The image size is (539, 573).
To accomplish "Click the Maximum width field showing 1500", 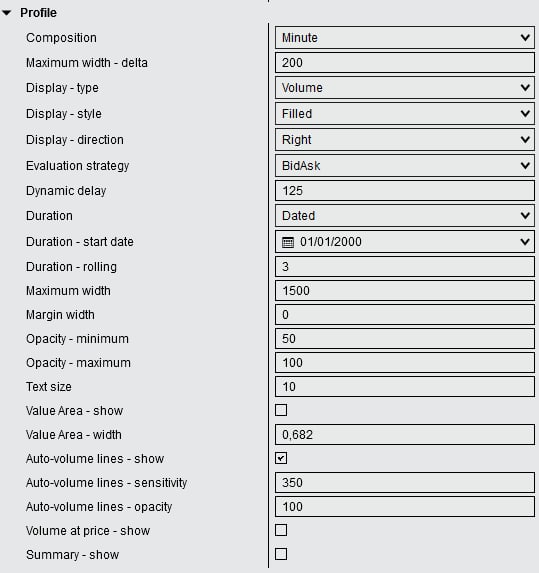I will [x=405, y=291].
